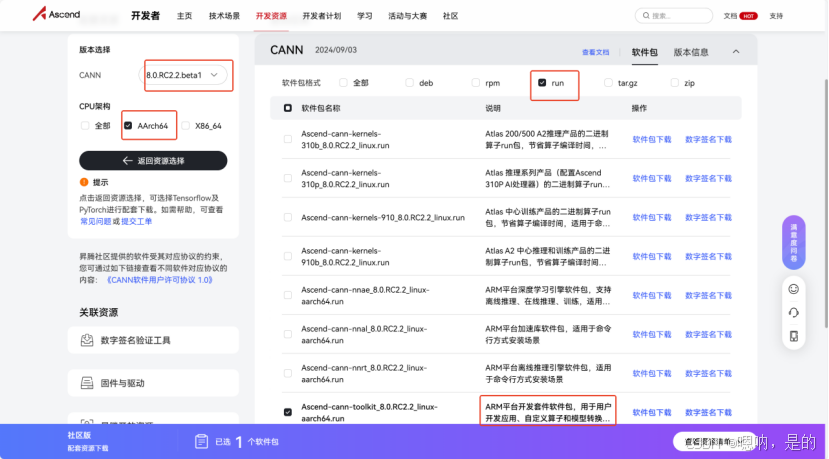The height and width of the screenshot is (459, 829).
Task: Click the headset customer service icon
Action: 793,312
